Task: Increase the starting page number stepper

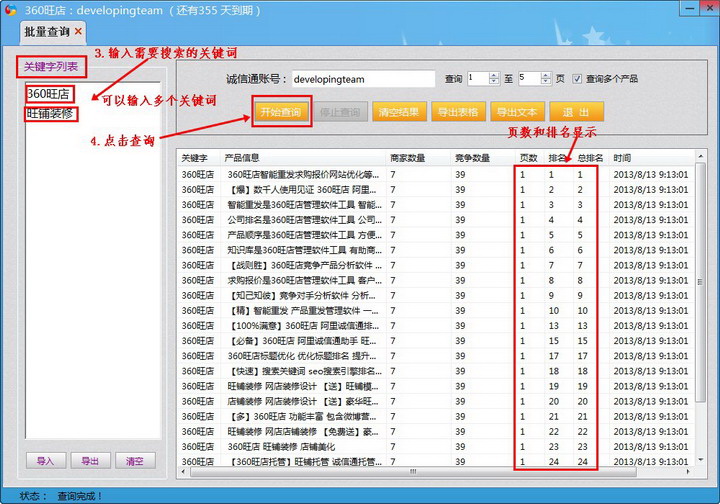Action: [494, 76]
